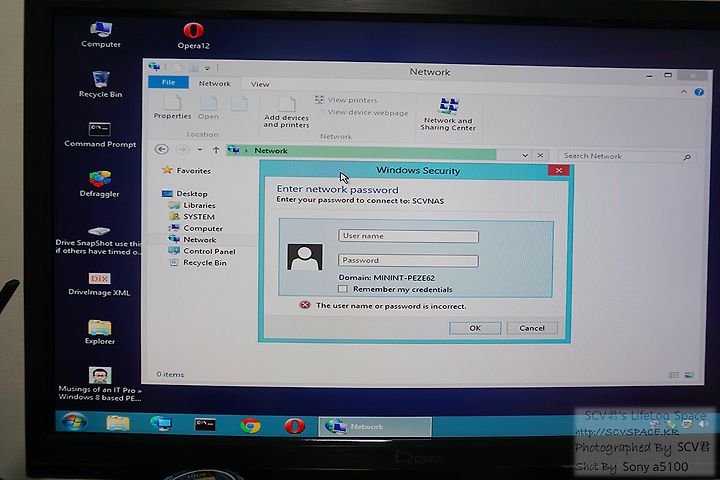Click the search magnifier icon
Image resolution: width=720 pixels, height=480 pixels.
pos(687,157)
